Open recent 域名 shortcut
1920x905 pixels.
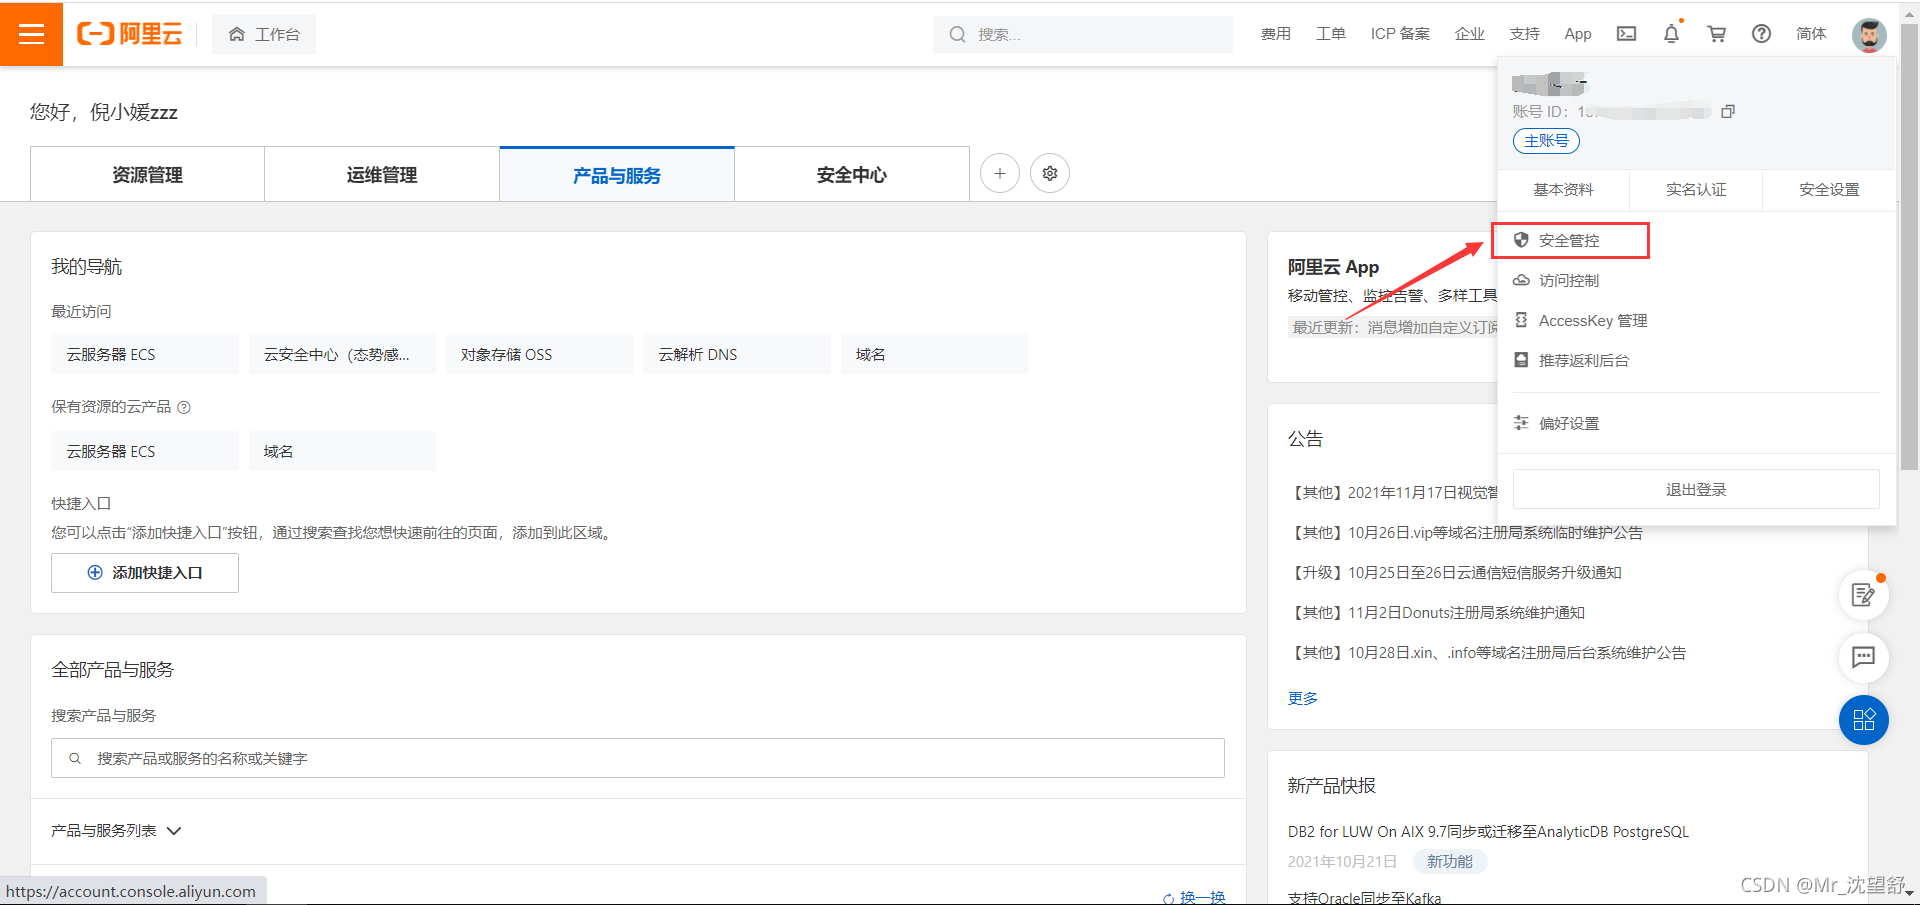click(x=934, y=354)
